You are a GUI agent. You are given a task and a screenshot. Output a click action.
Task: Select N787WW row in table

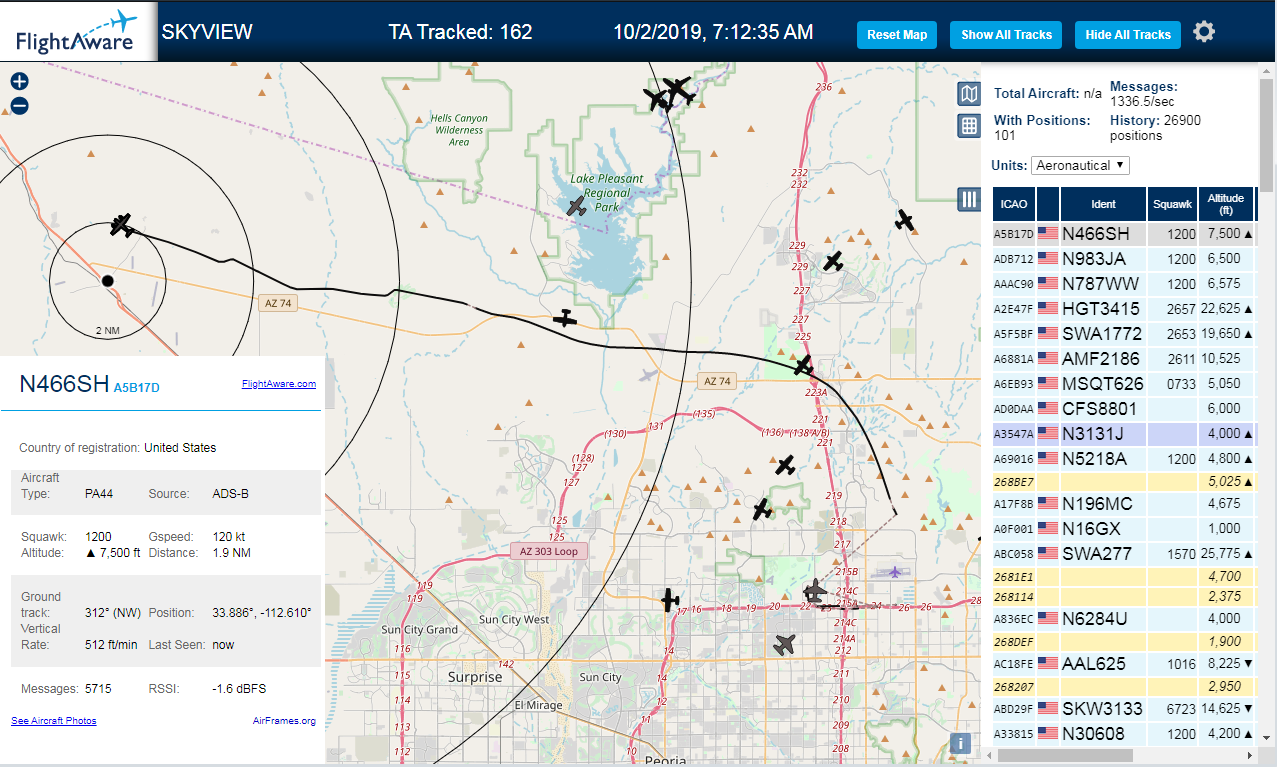click(x=1124, y=283)
